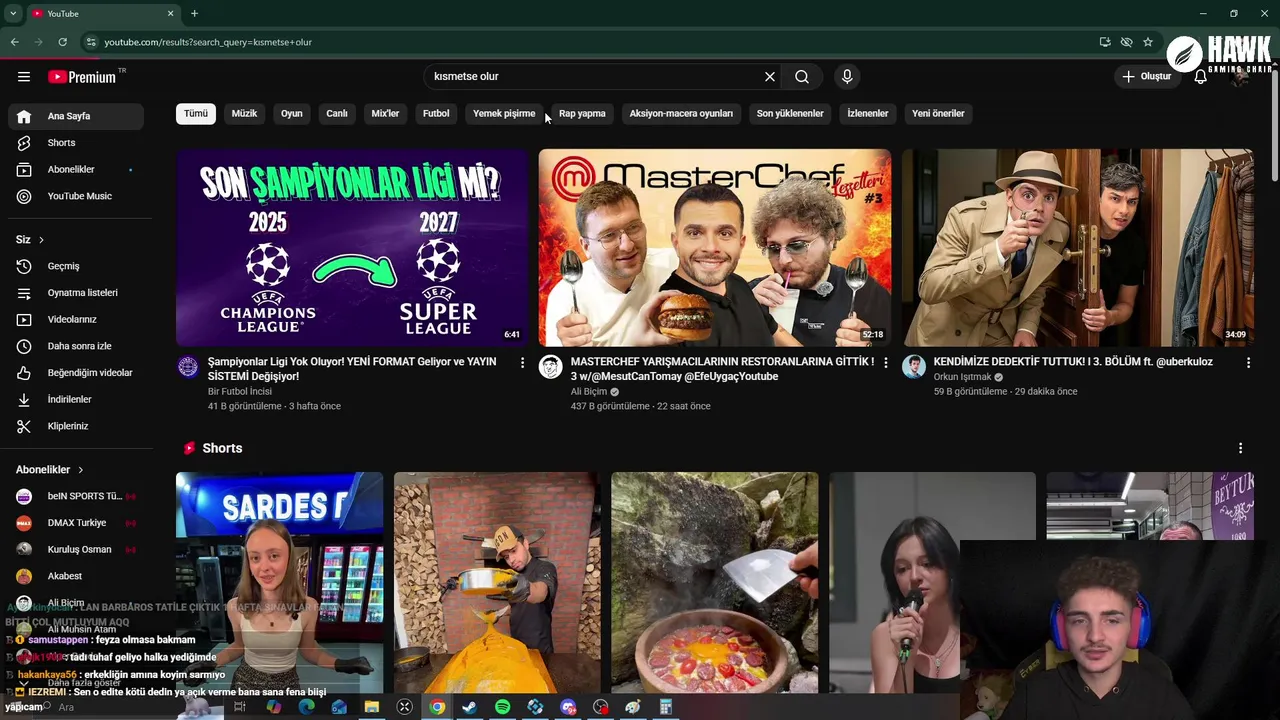Viewport: 1280px width, 720px height.
Task: Open File Explorer from the taskbar
Action: [x=371, y=707]
